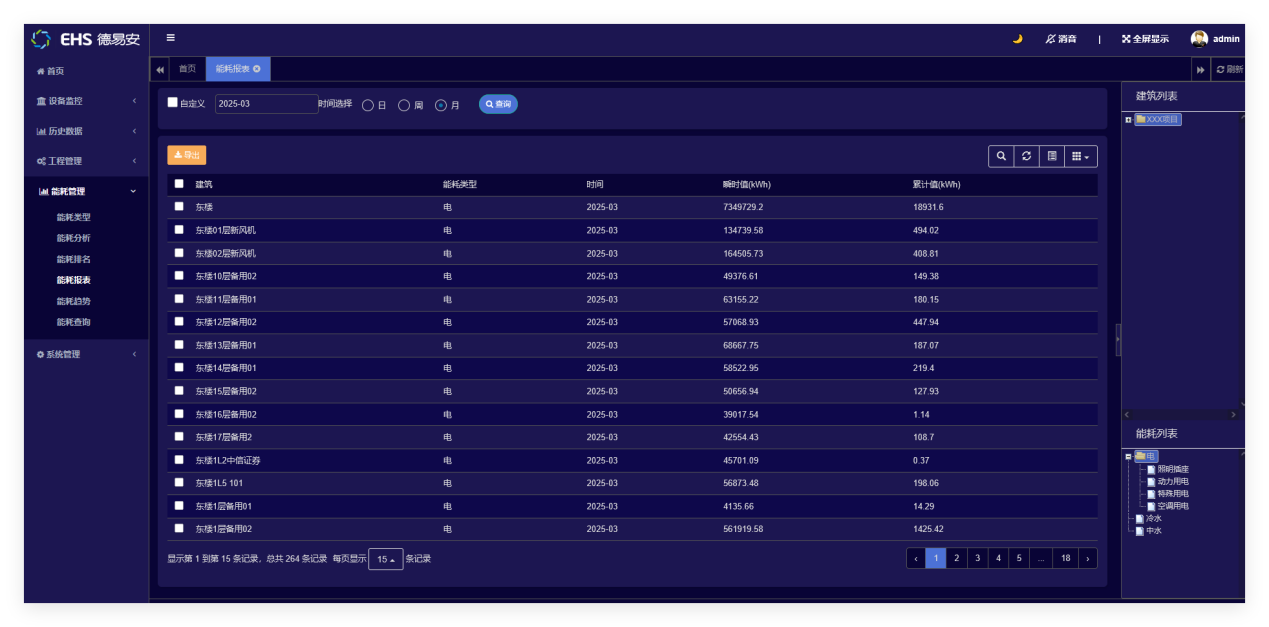This screenshot has width=1269, height=627.
Task: Select the 周 radio button
Action: (404, 105)
